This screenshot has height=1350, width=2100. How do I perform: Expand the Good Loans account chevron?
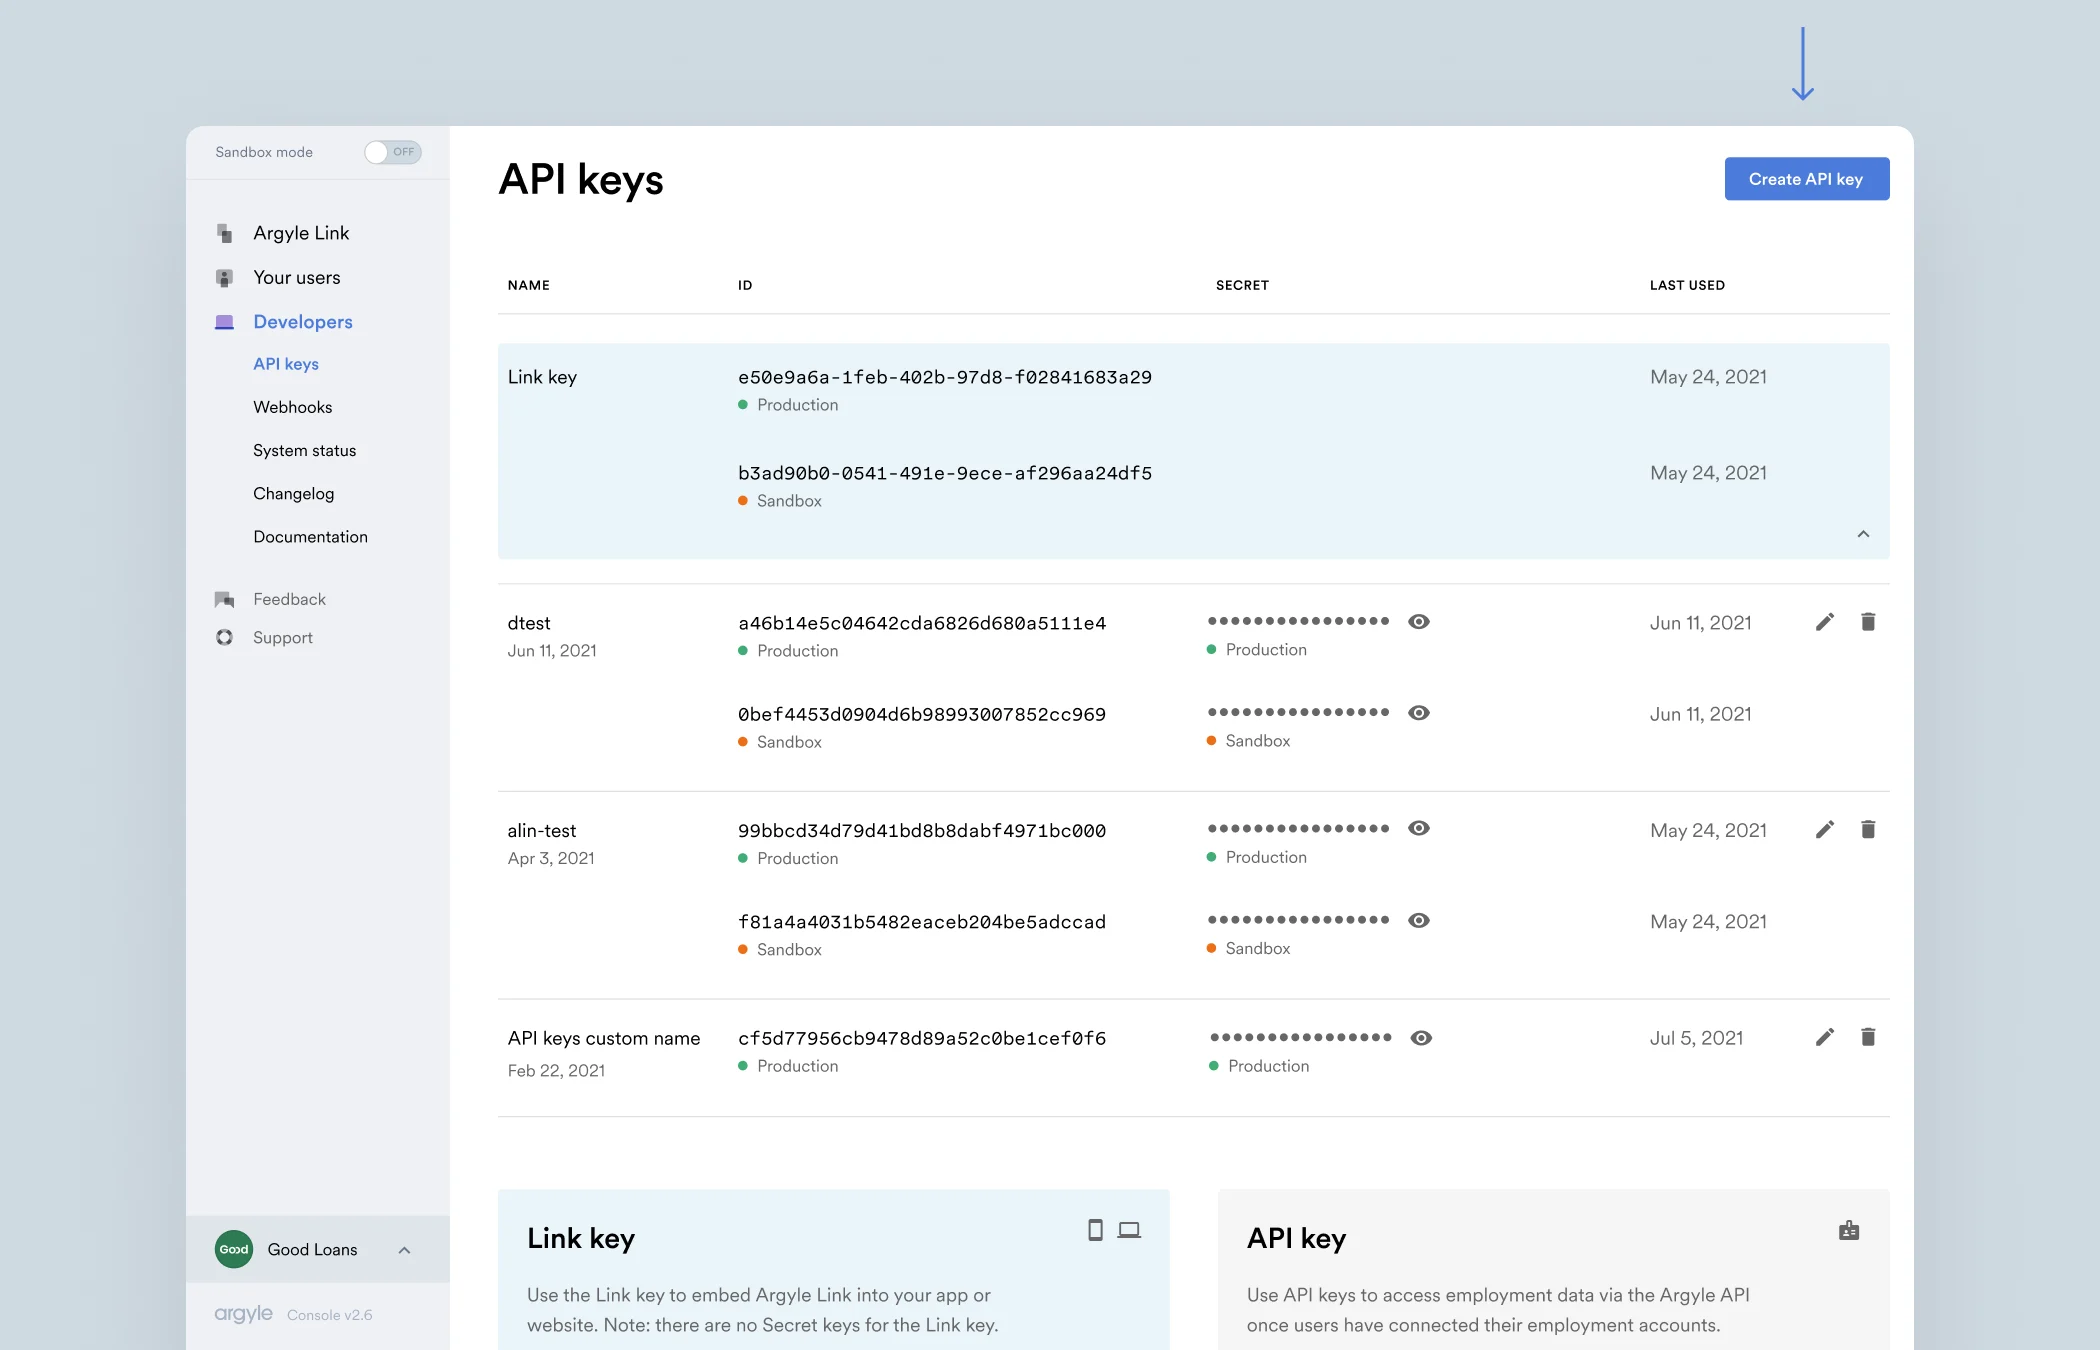click(x=404, y=1250)
